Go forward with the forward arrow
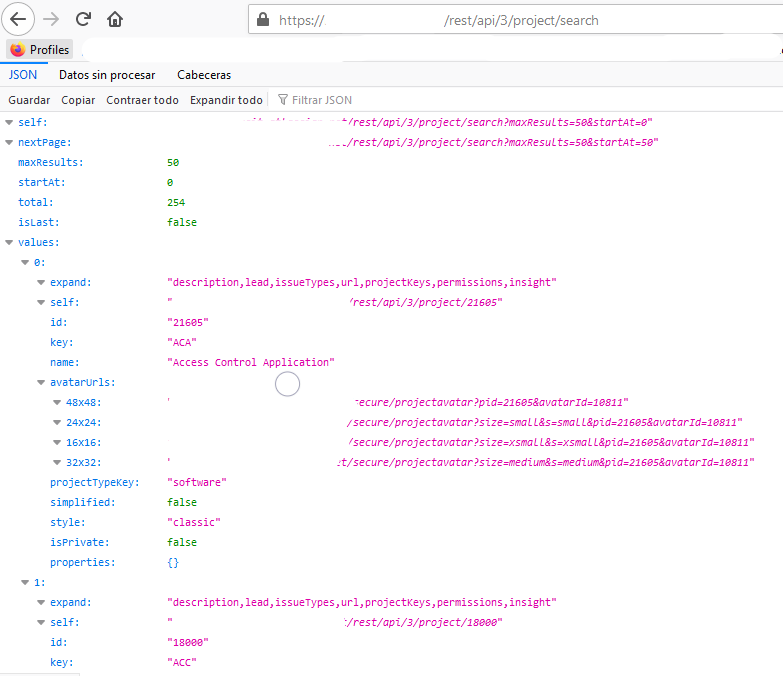Viewport: 783px width, 676px height. click(51, 19)
